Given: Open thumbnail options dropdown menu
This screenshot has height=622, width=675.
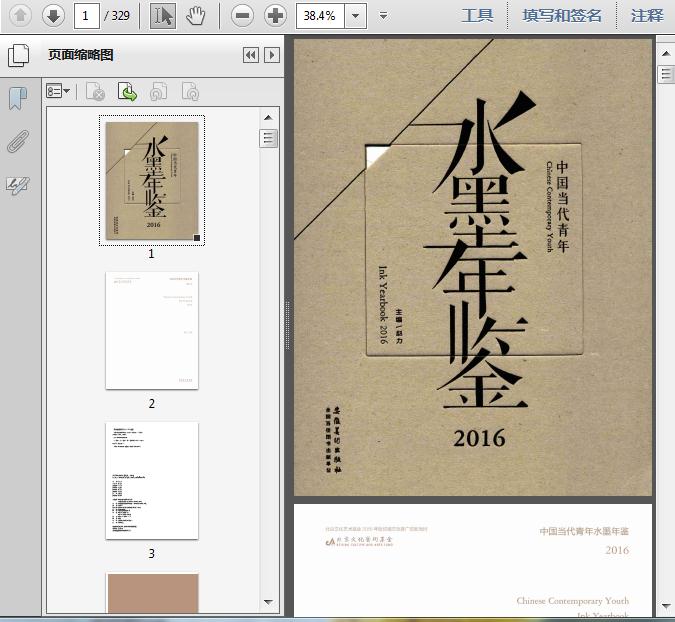Looking at the screenshot, I should tap(58, 91).
